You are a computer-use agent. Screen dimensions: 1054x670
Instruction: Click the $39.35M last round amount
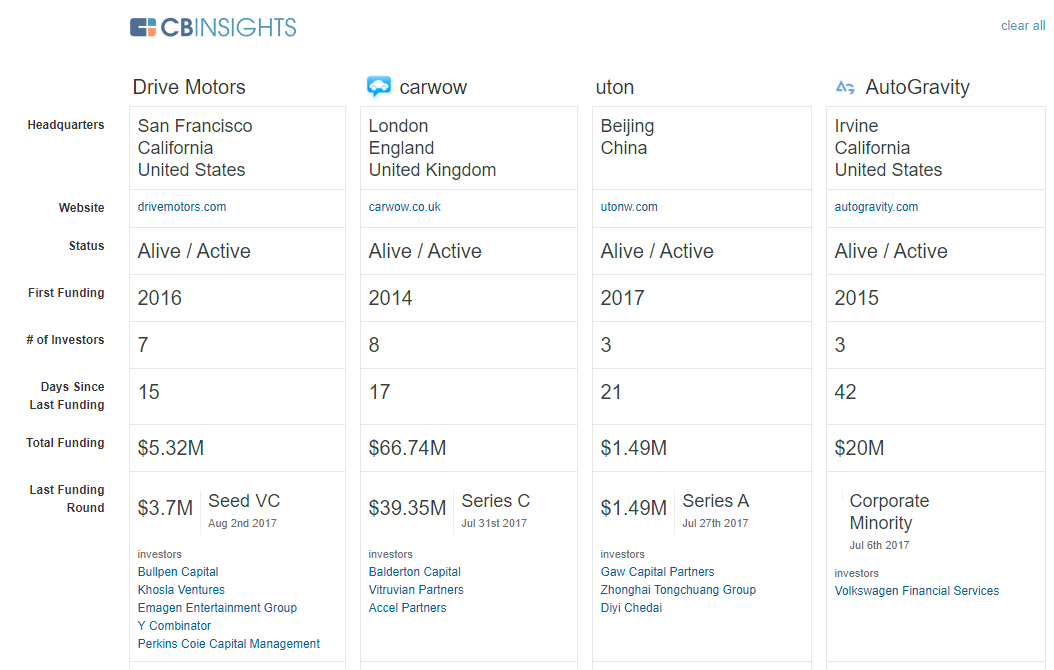[407, 508]
